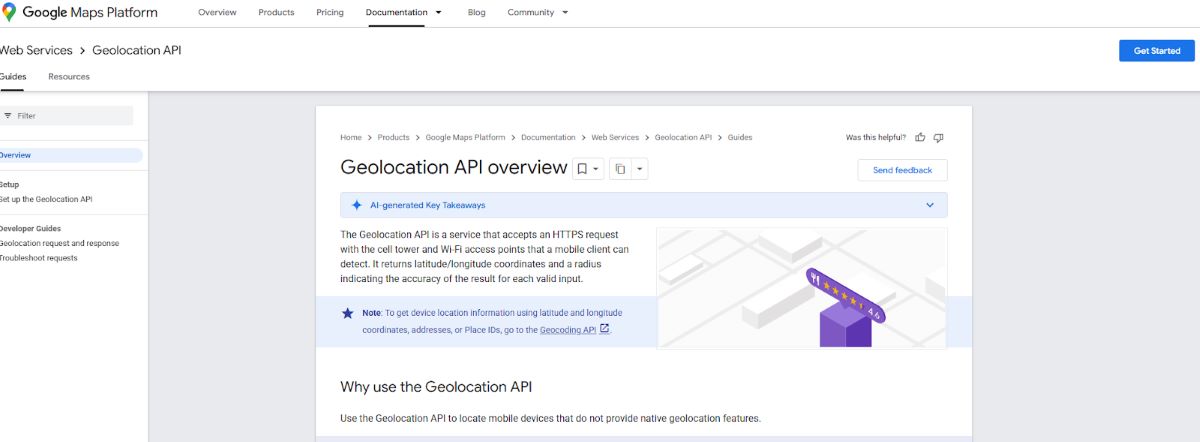Click the copy page icon beside title
Viewport: 1200px width, 442px height.
click(x=620, y=170)
